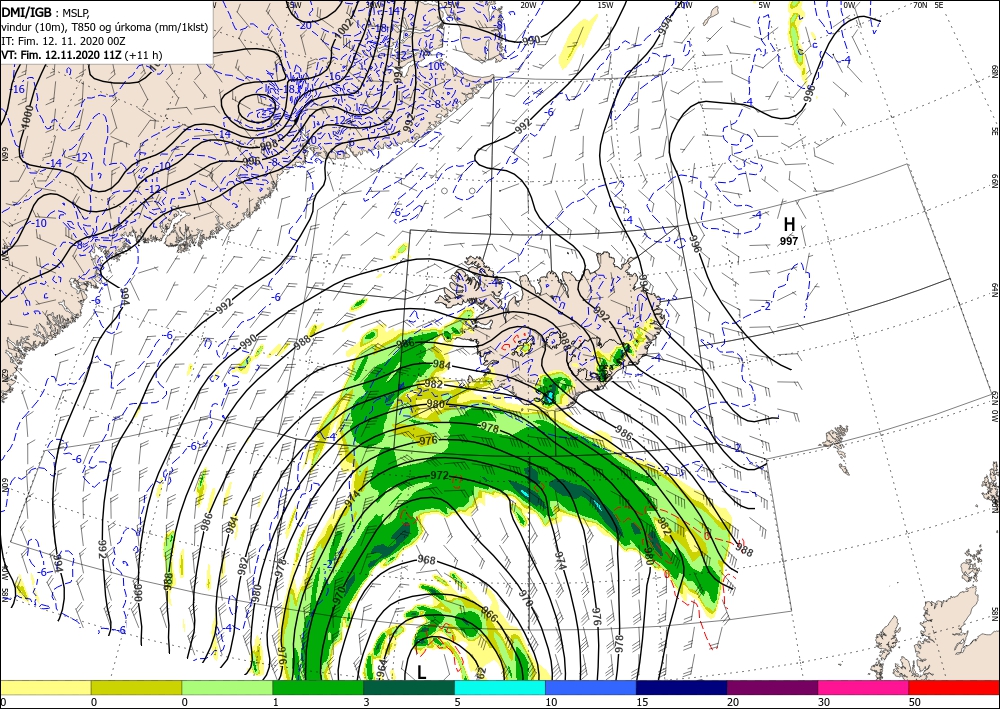Click the navy 15–20 mm legend swatch

pyautogui.click(x=682, y=687)
